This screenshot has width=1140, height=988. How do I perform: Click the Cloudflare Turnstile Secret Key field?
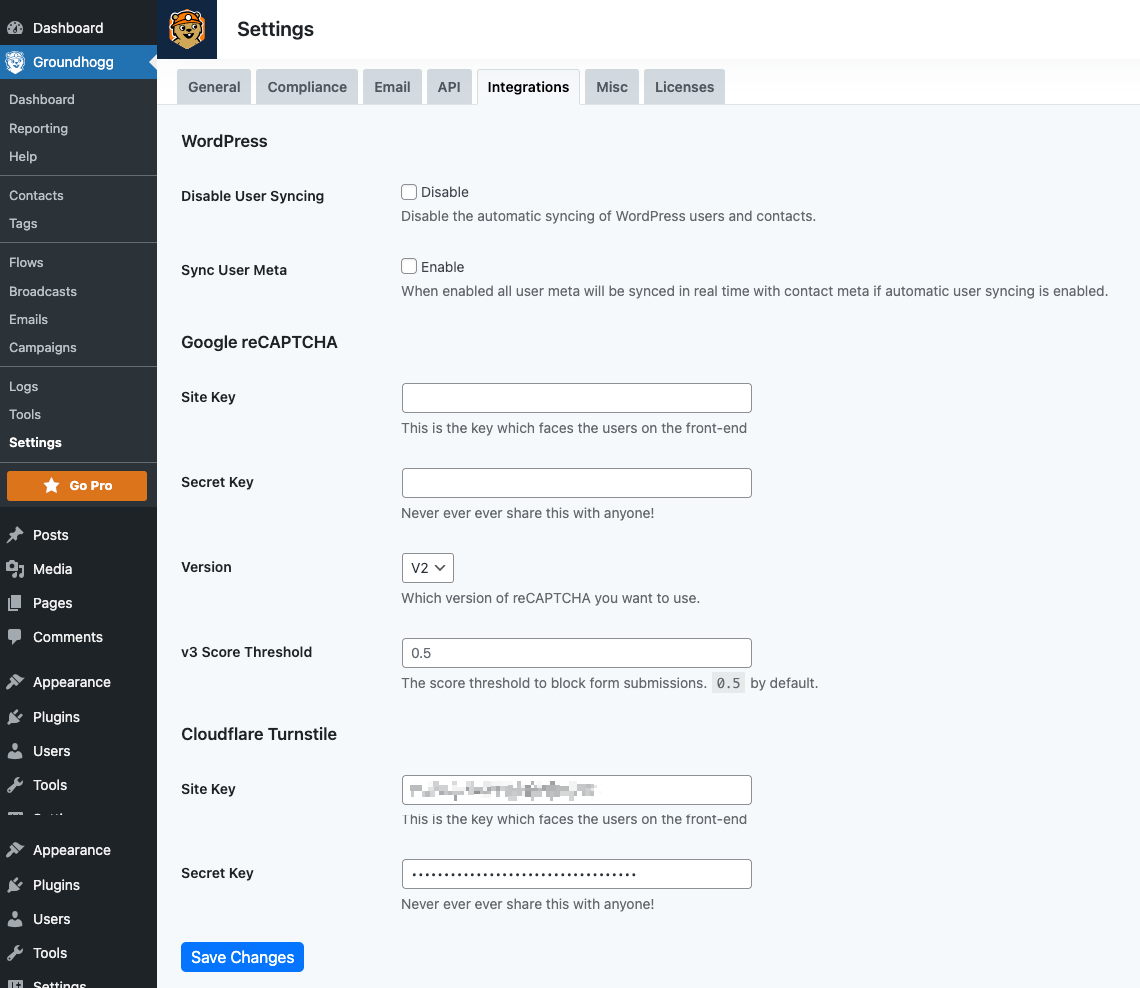[577, 874]
